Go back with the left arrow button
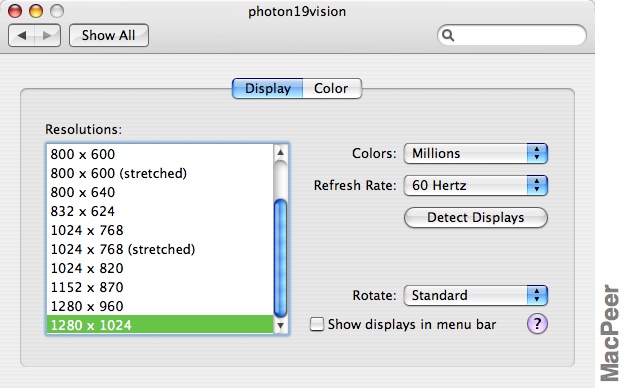The height and width of the screenshot is (388, 624). (21, 35)
